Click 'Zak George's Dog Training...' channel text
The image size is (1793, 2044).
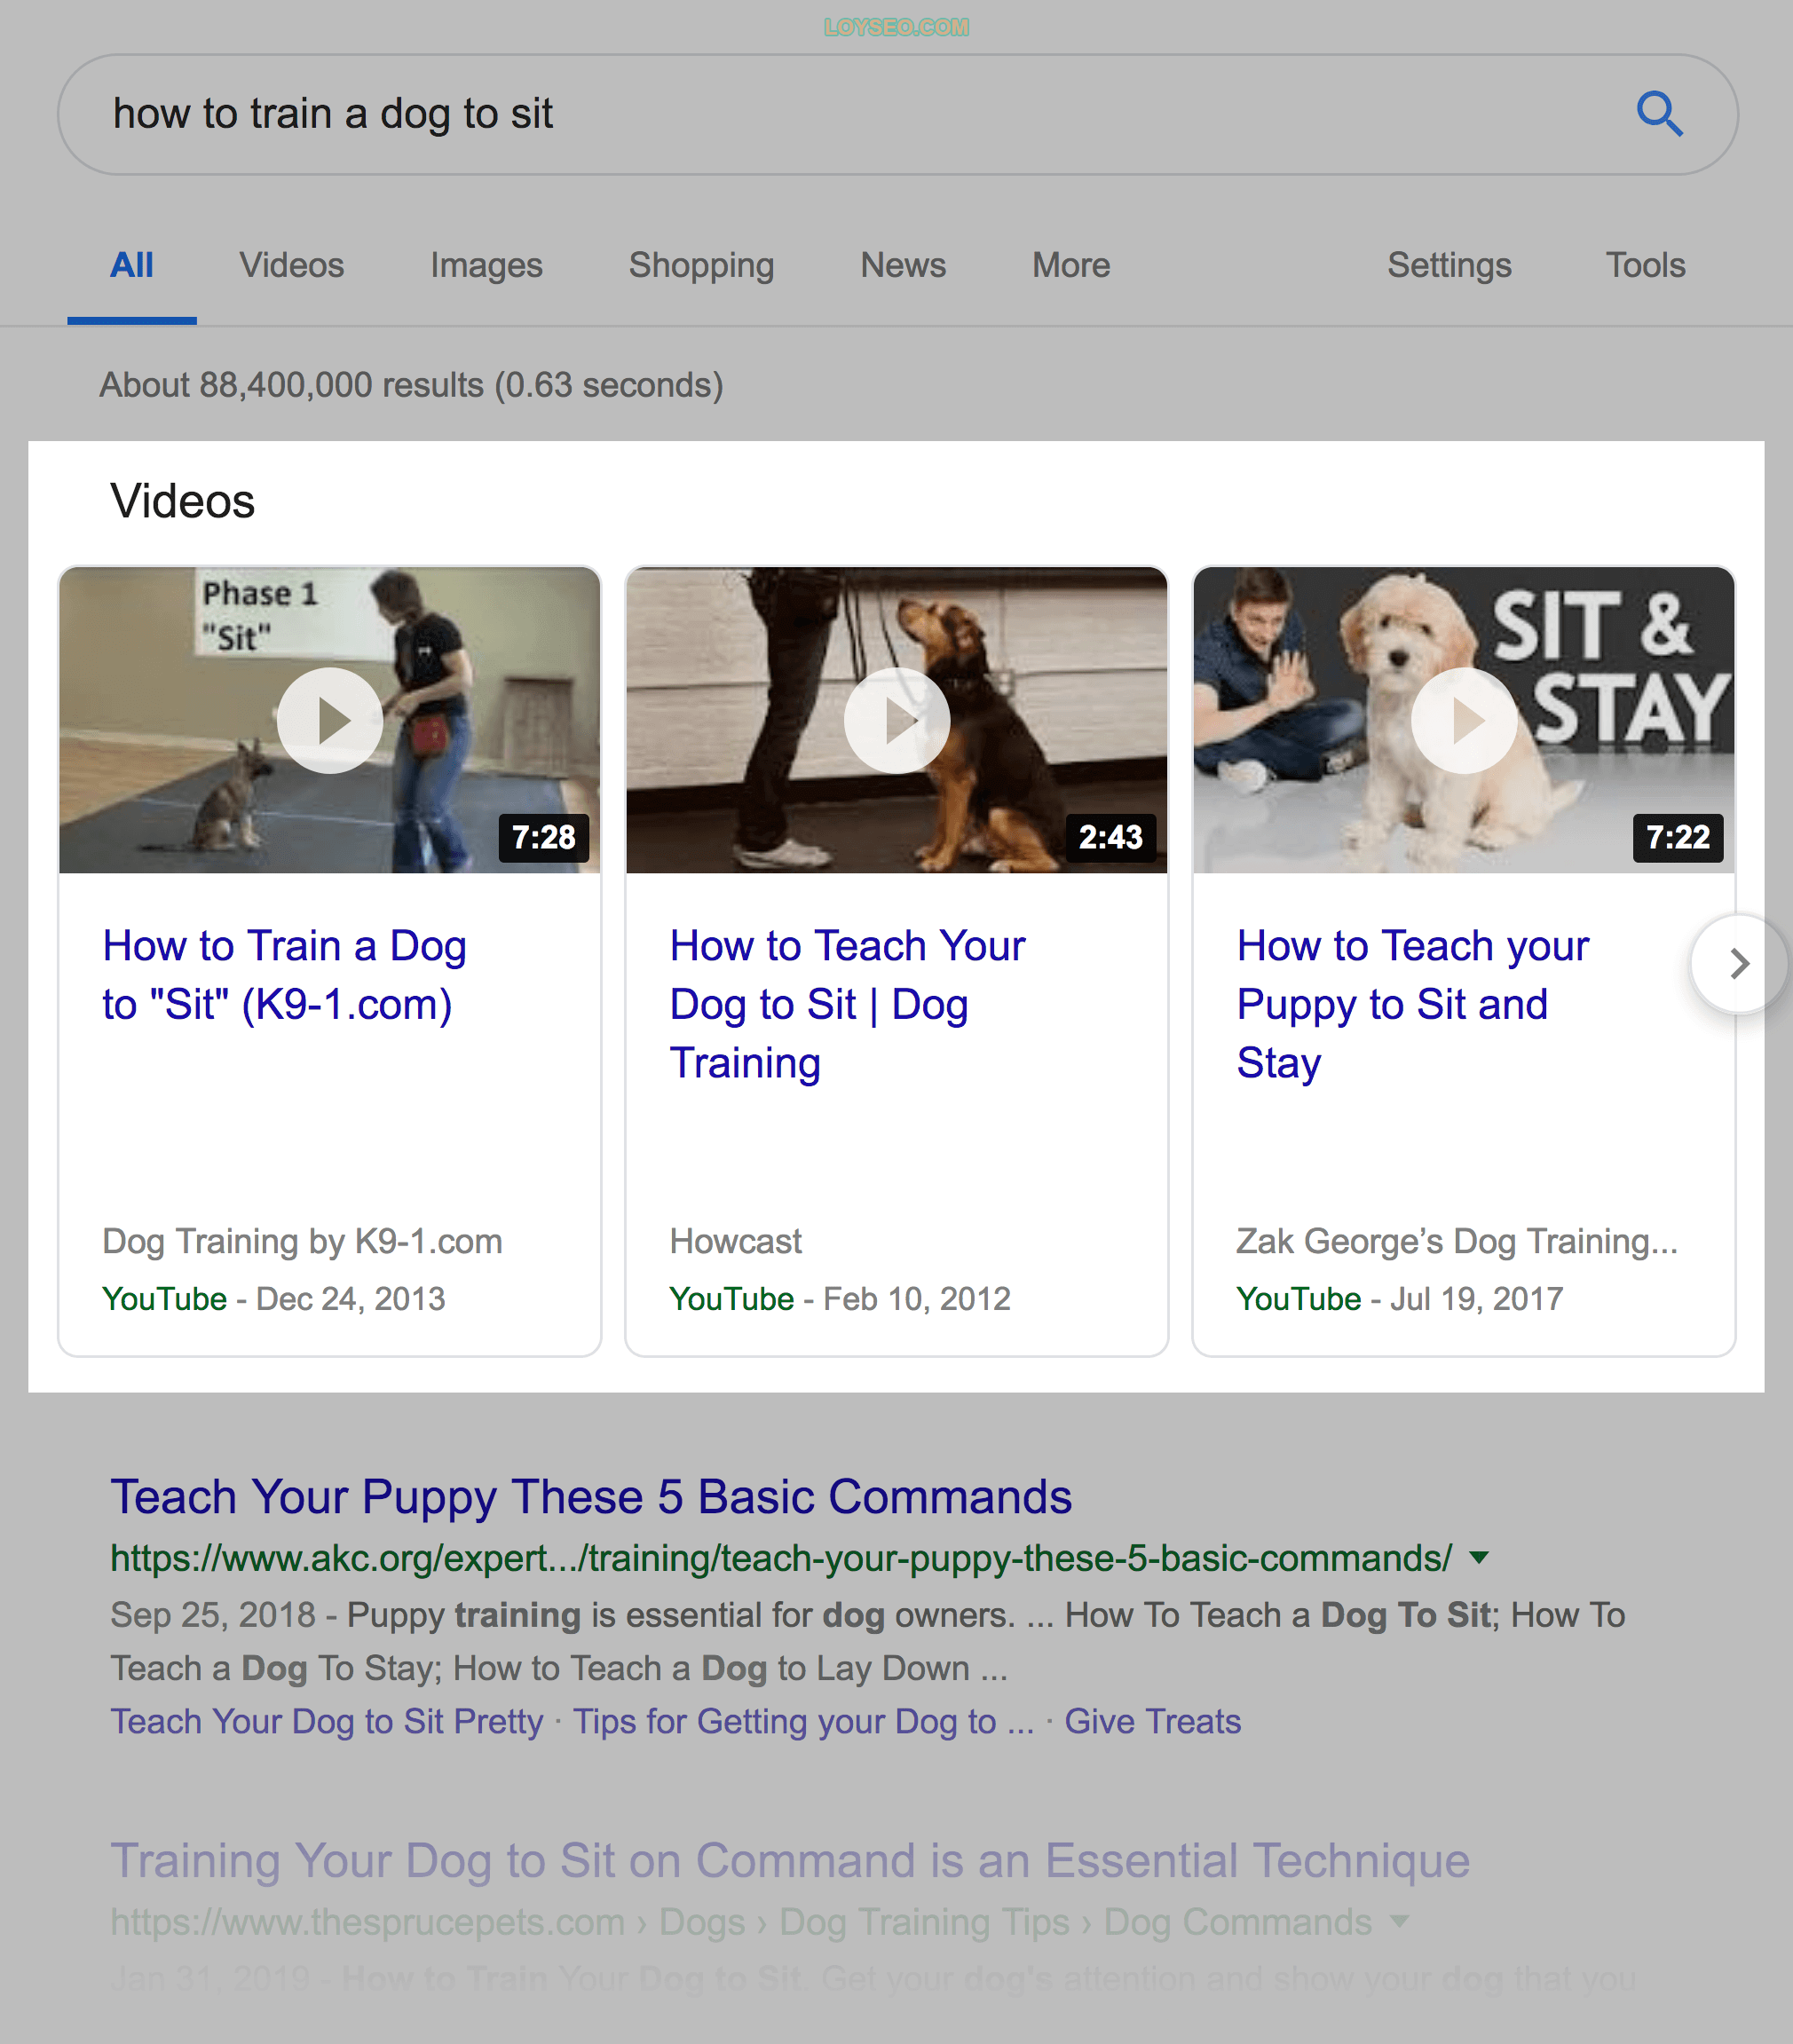coord(1457,1241)
